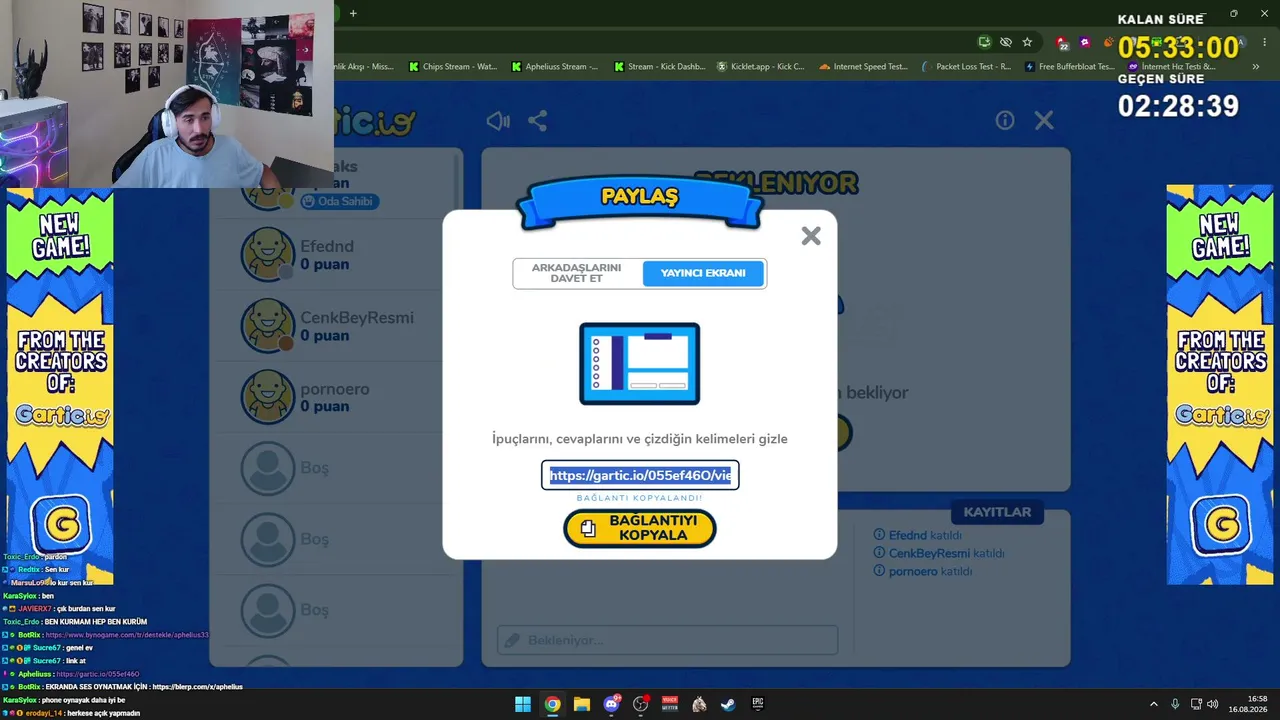The image size is (1280, 720).
Task: Open the horse-head app in the taskbar
Action: pos(699,704)
